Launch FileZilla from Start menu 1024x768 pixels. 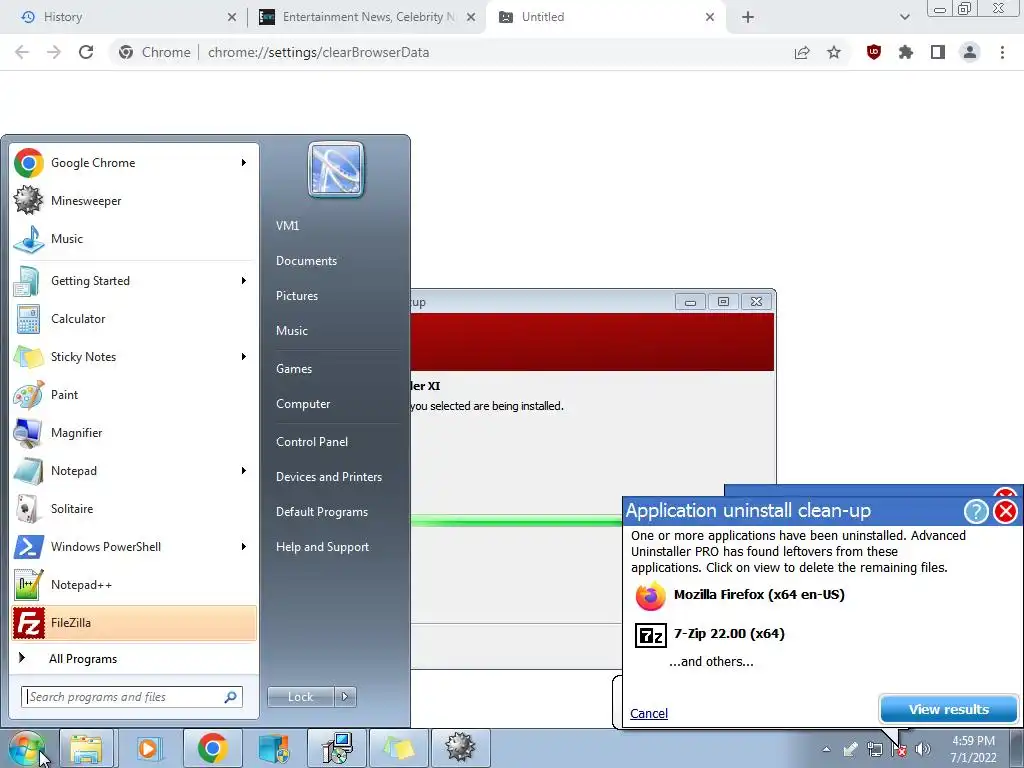pos(134,622)
